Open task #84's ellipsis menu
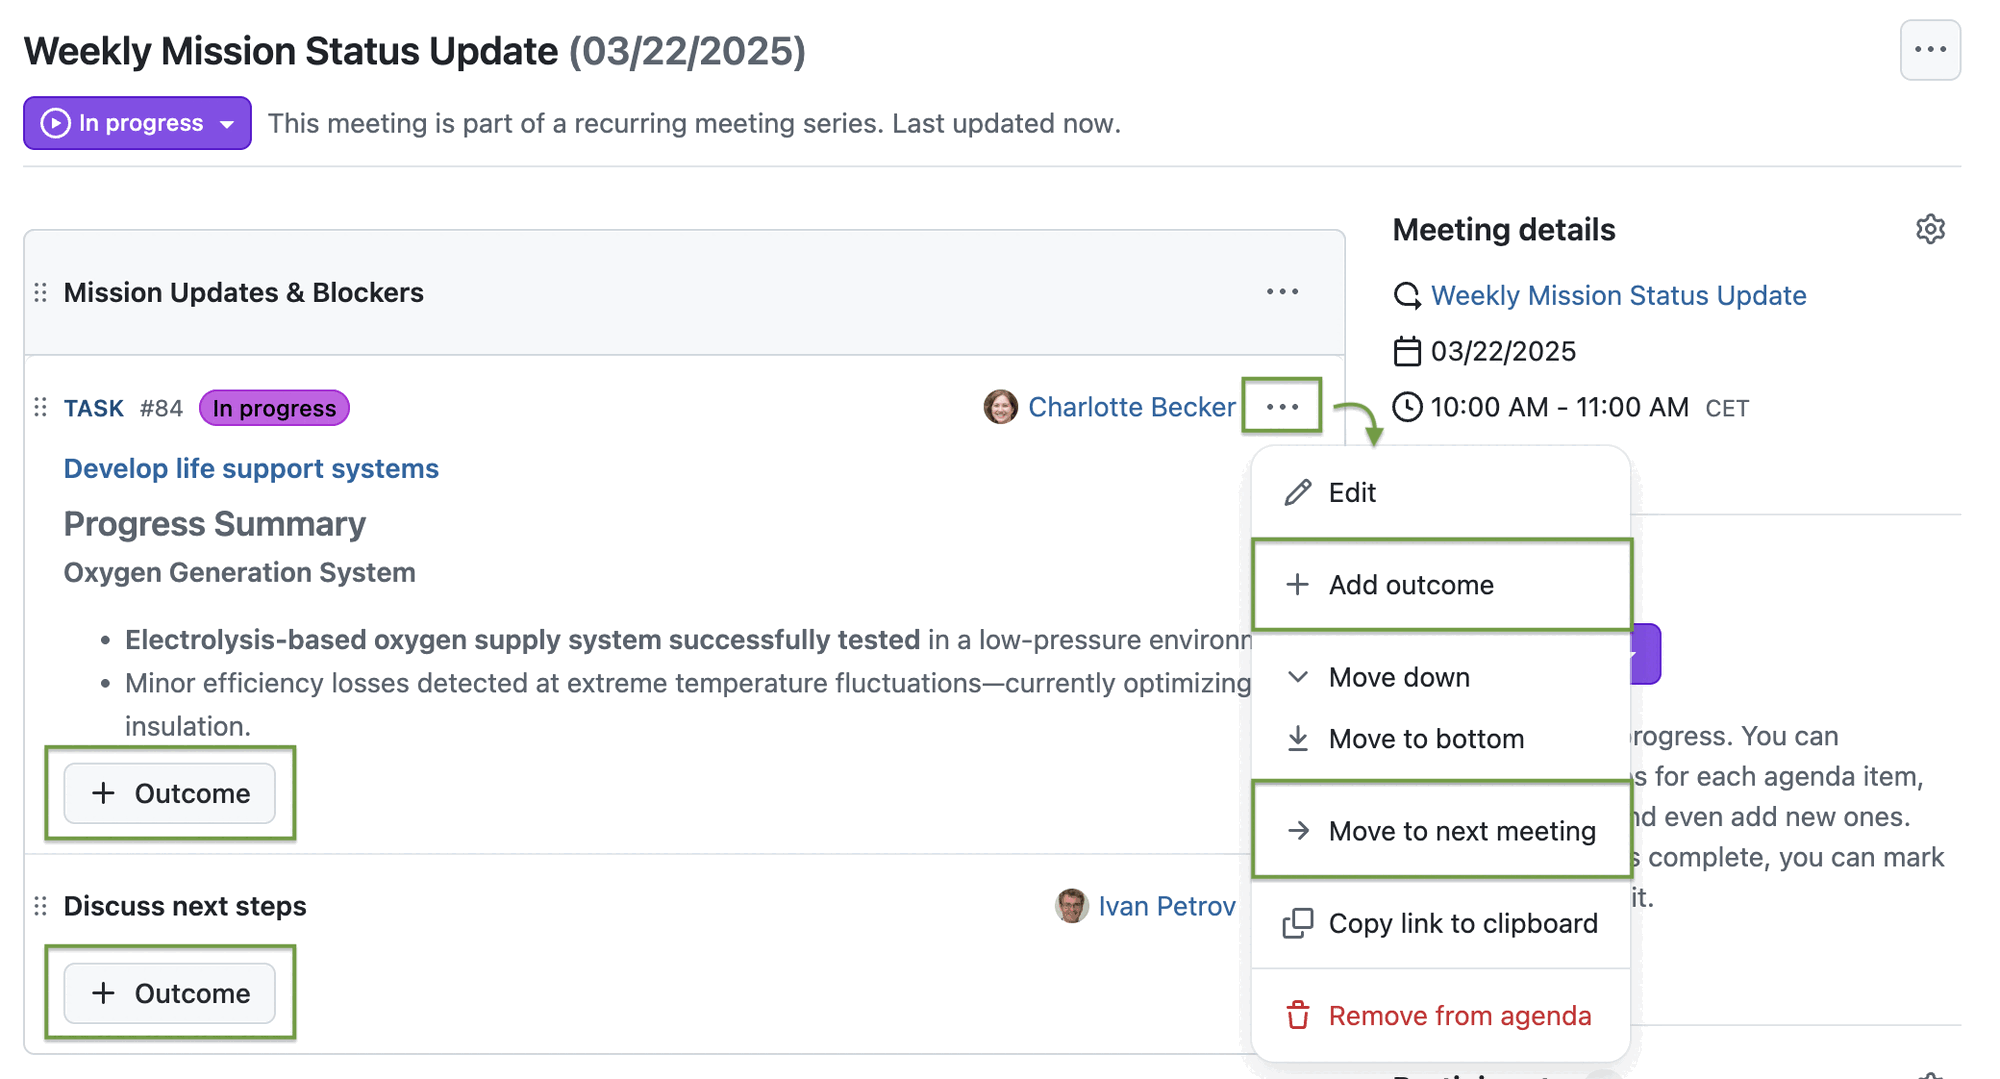 pos(1282,406)
